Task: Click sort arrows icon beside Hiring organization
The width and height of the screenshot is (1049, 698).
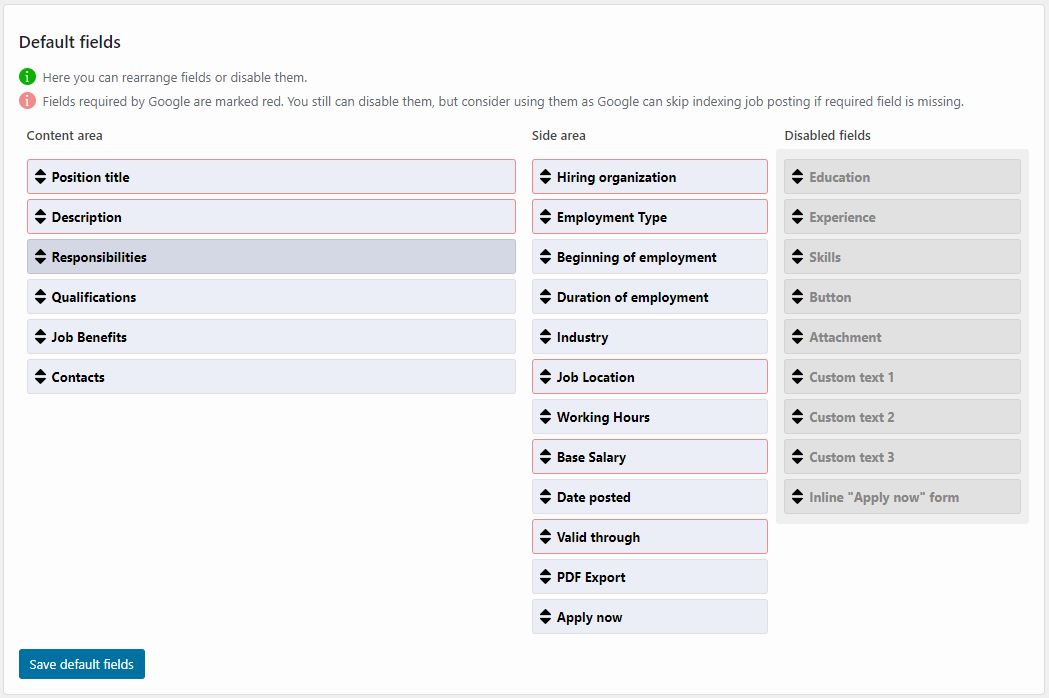Action: click(545, 177)
